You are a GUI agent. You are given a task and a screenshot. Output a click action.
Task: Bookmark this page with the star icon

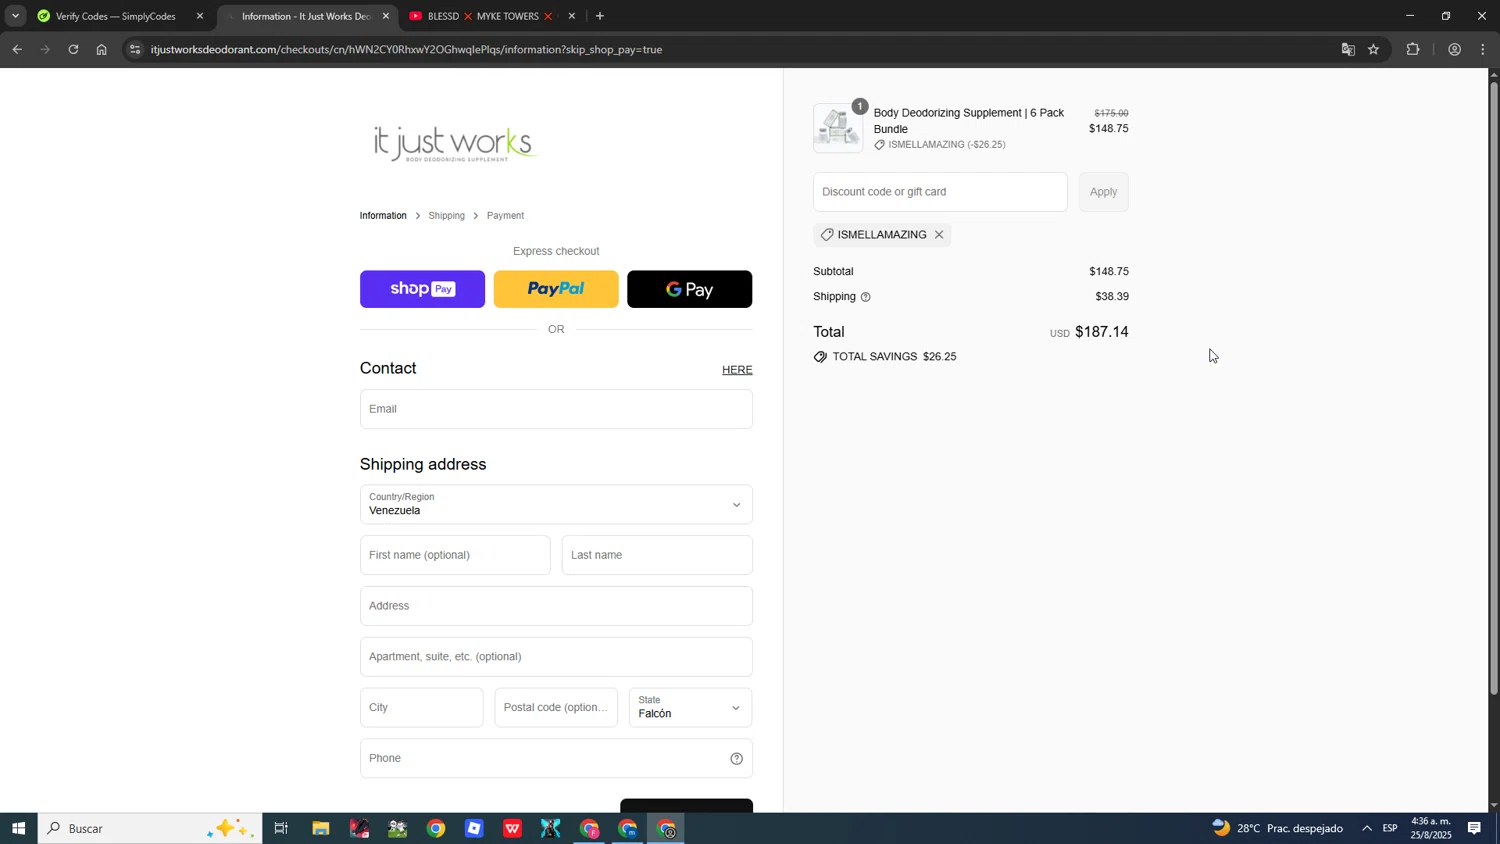[1373, 49]
